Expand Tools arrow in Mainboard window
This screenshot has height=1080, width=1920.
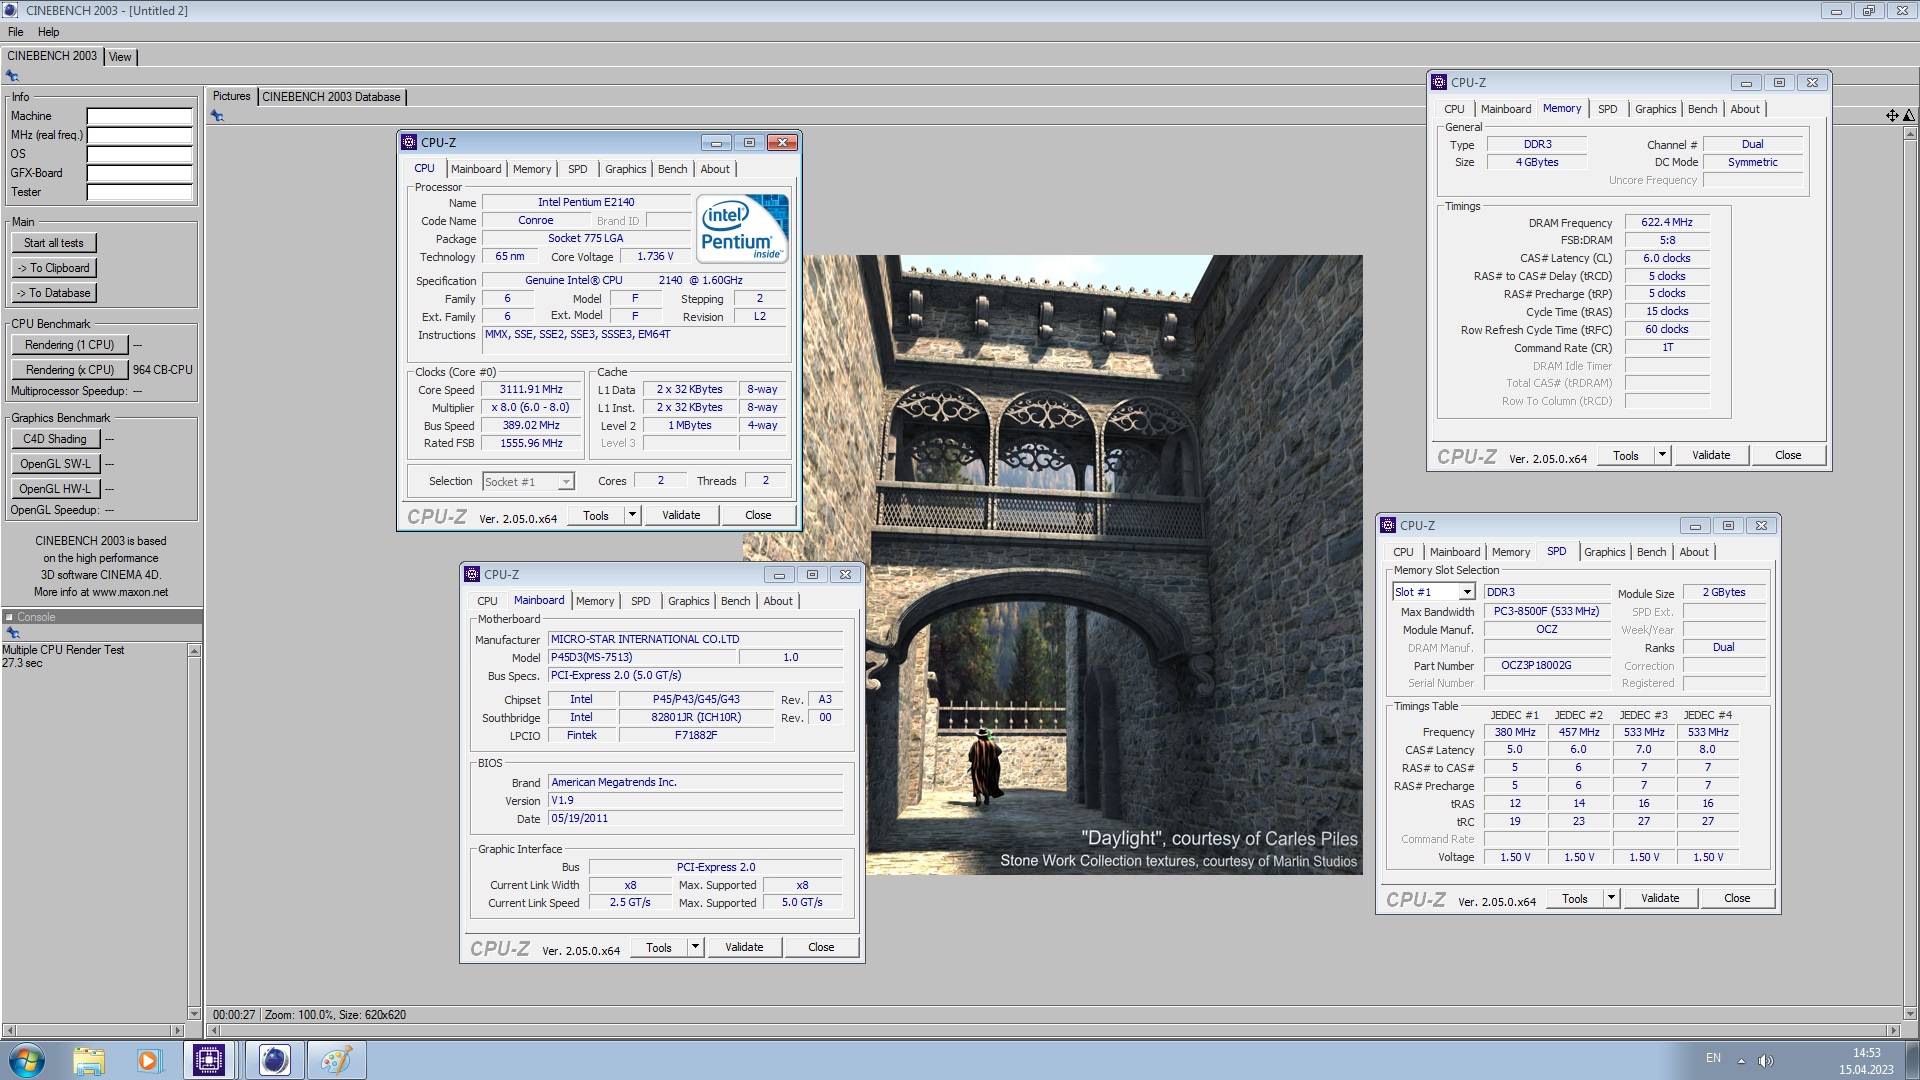[695, 947]
